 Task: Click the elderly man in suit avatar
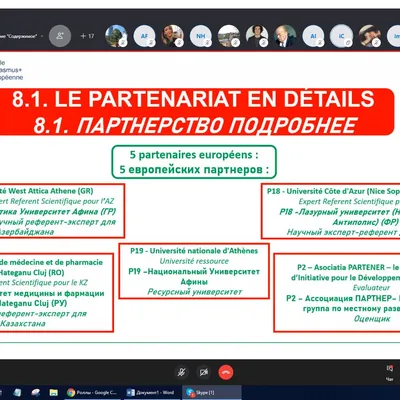[x=285, y=36]
